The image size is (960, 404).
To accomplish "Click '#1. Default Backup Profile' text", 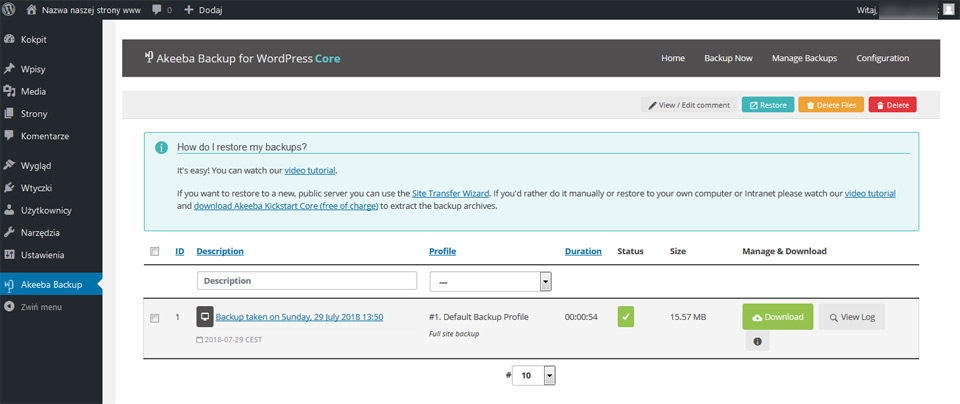I will pos(479,317).
